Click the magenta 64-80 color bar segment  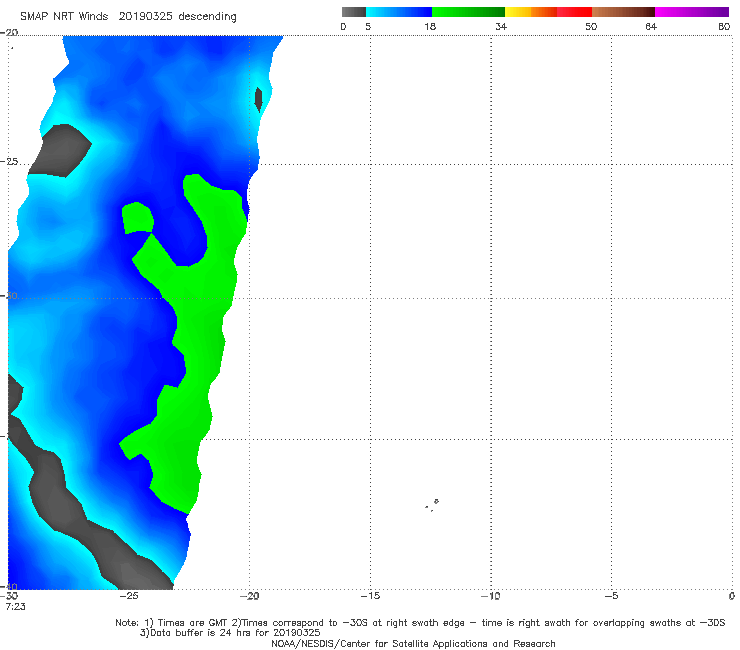coord(692,12)
